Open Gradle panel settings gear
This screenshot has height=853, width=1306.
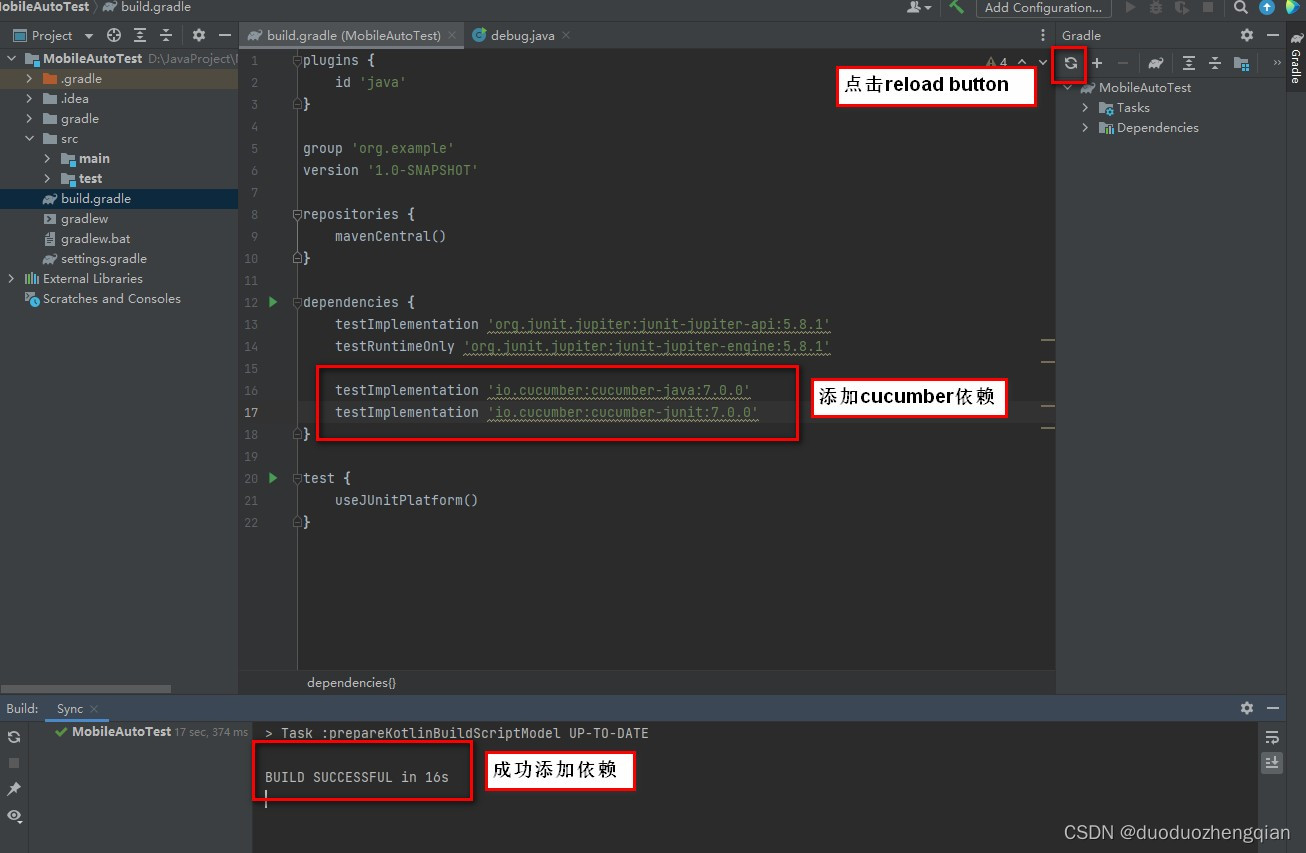[1247, 34]
